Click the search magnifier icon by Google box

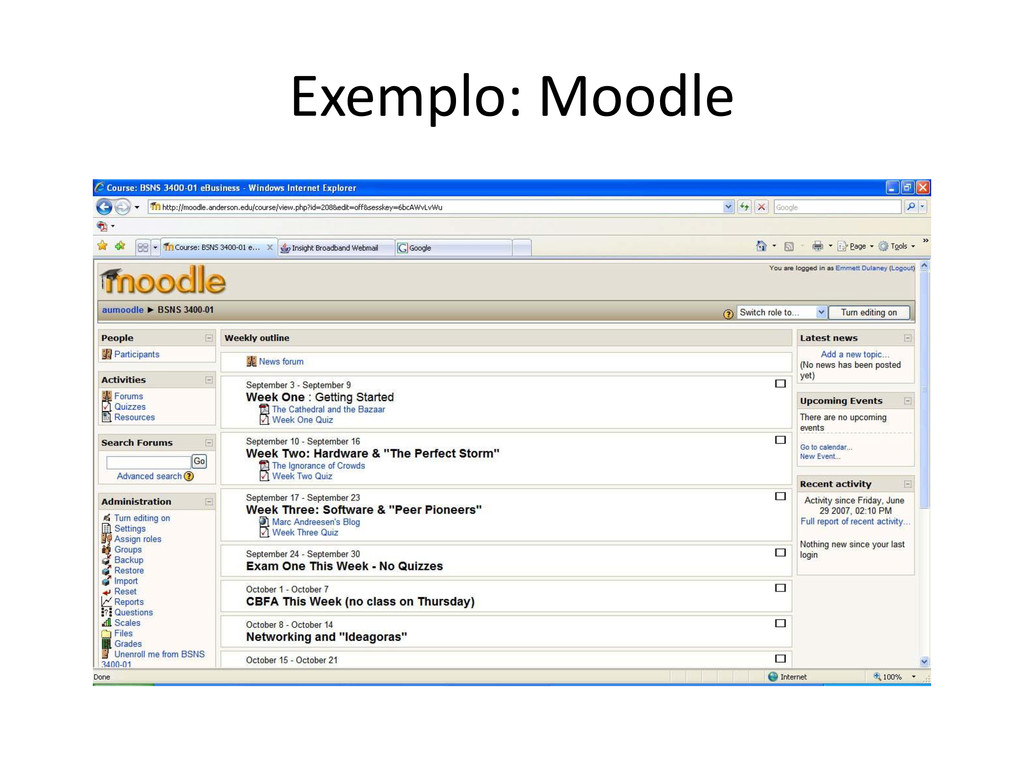click(910, 207)
